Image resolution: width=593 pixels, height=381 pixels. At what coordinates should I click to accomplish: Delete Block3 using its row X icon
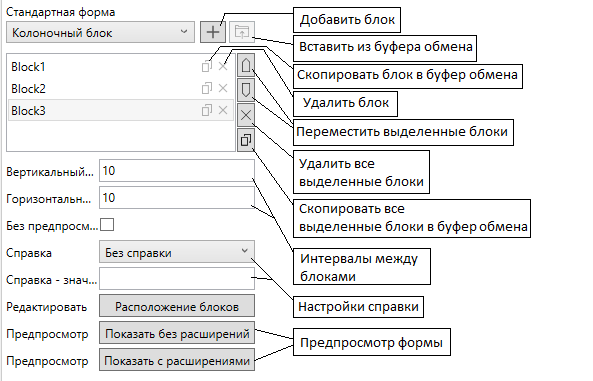(223, 110)
